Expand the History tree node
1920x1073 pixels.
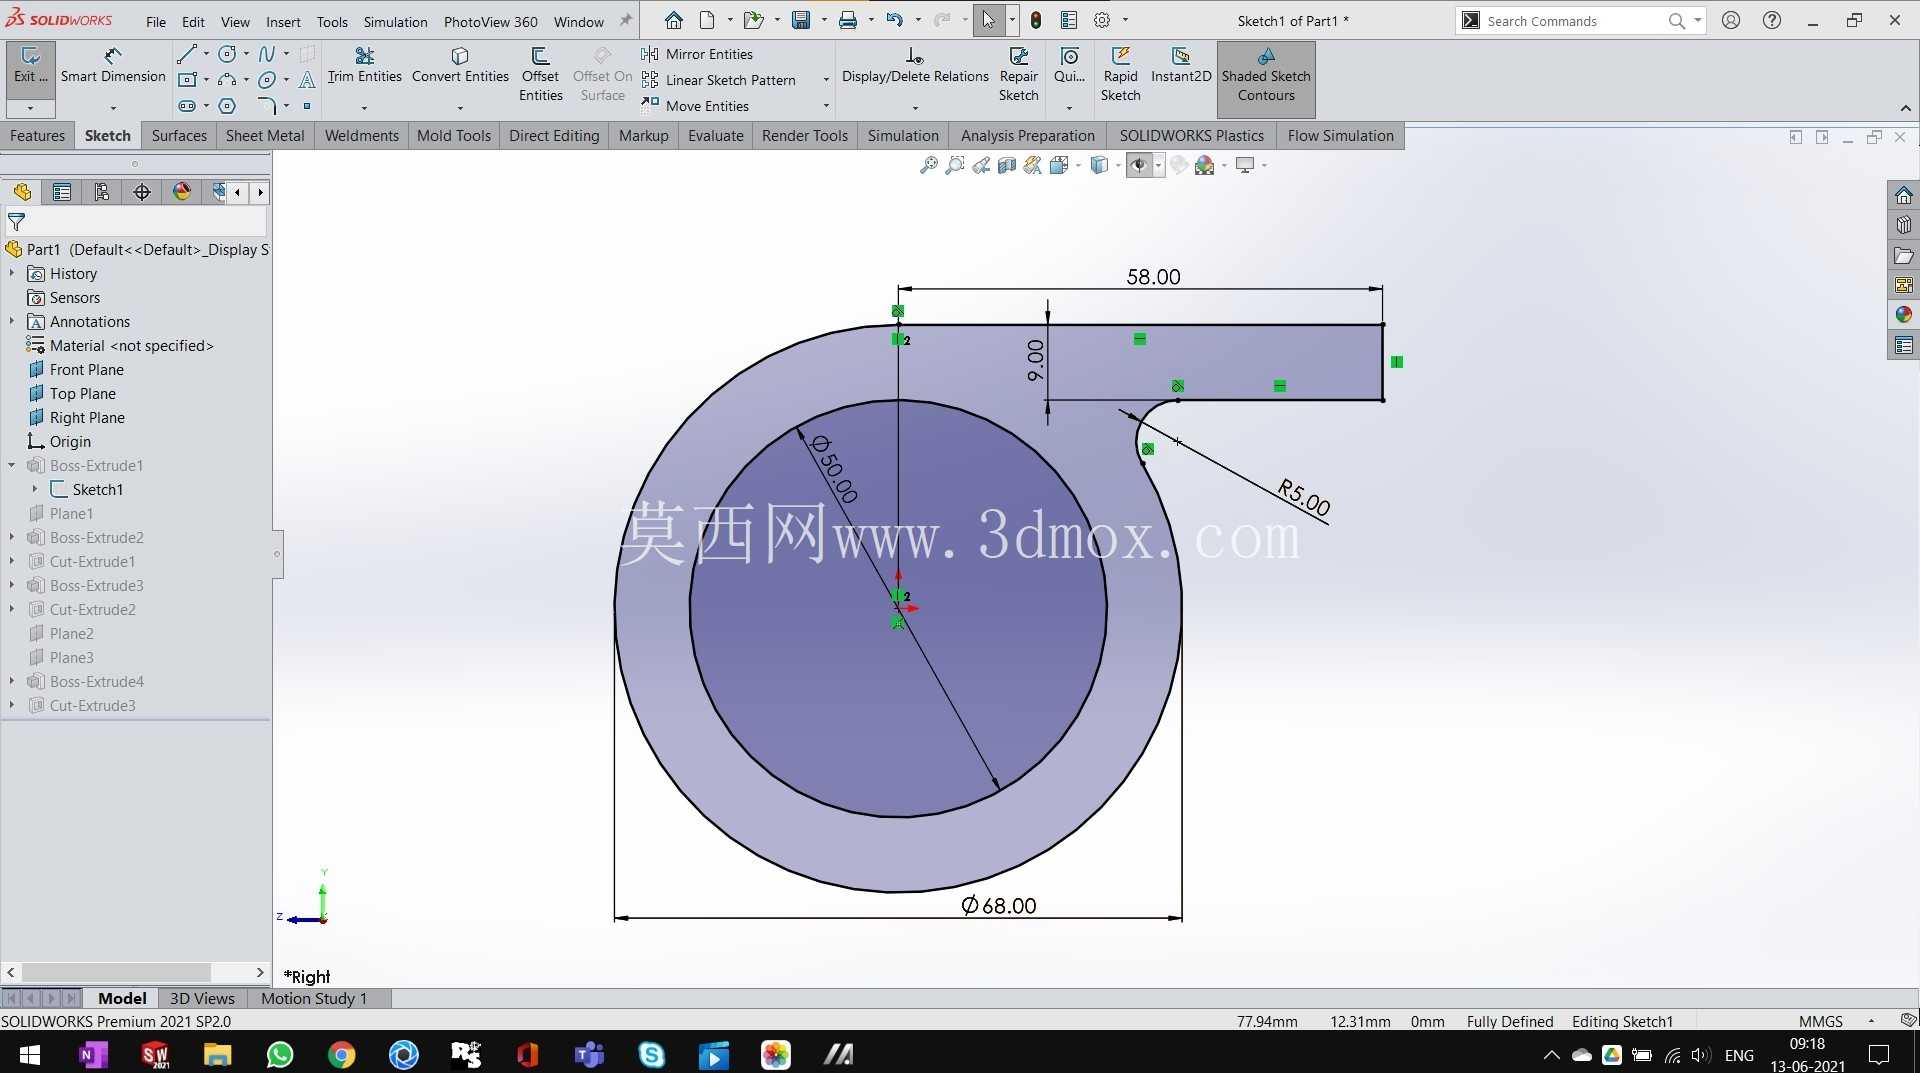pos(12,273)
